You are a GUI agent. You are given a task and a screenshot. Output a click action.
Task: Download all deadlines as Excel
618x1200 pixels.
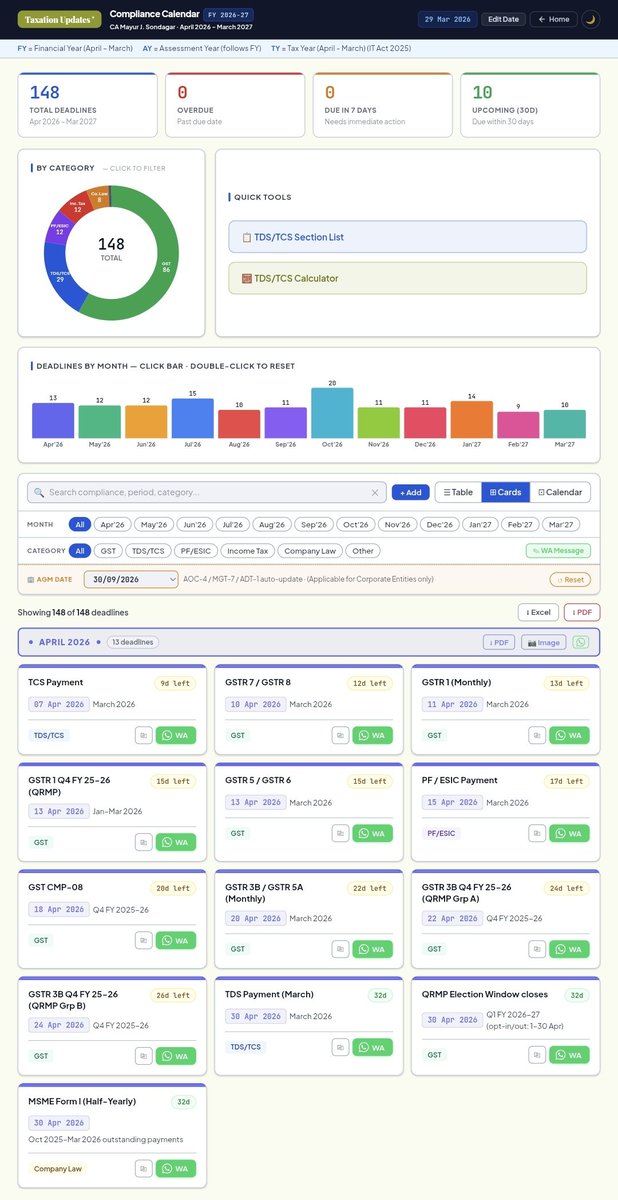(x=538, y=612)
